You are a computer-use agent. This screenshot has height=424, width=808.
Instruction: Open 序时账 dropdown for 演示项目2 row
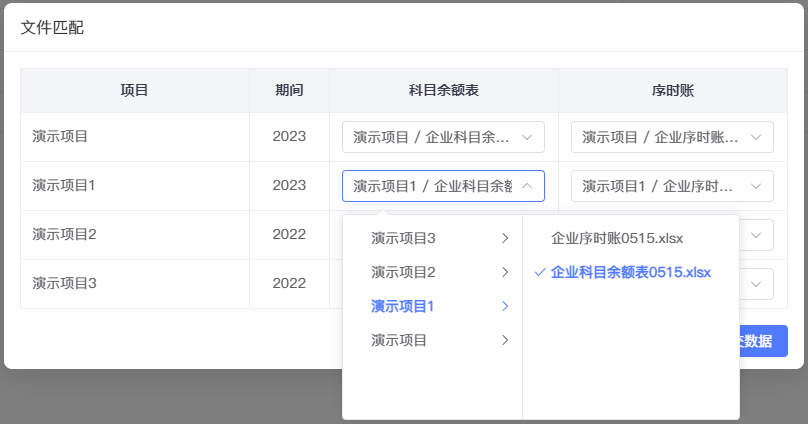pos(756,235)
